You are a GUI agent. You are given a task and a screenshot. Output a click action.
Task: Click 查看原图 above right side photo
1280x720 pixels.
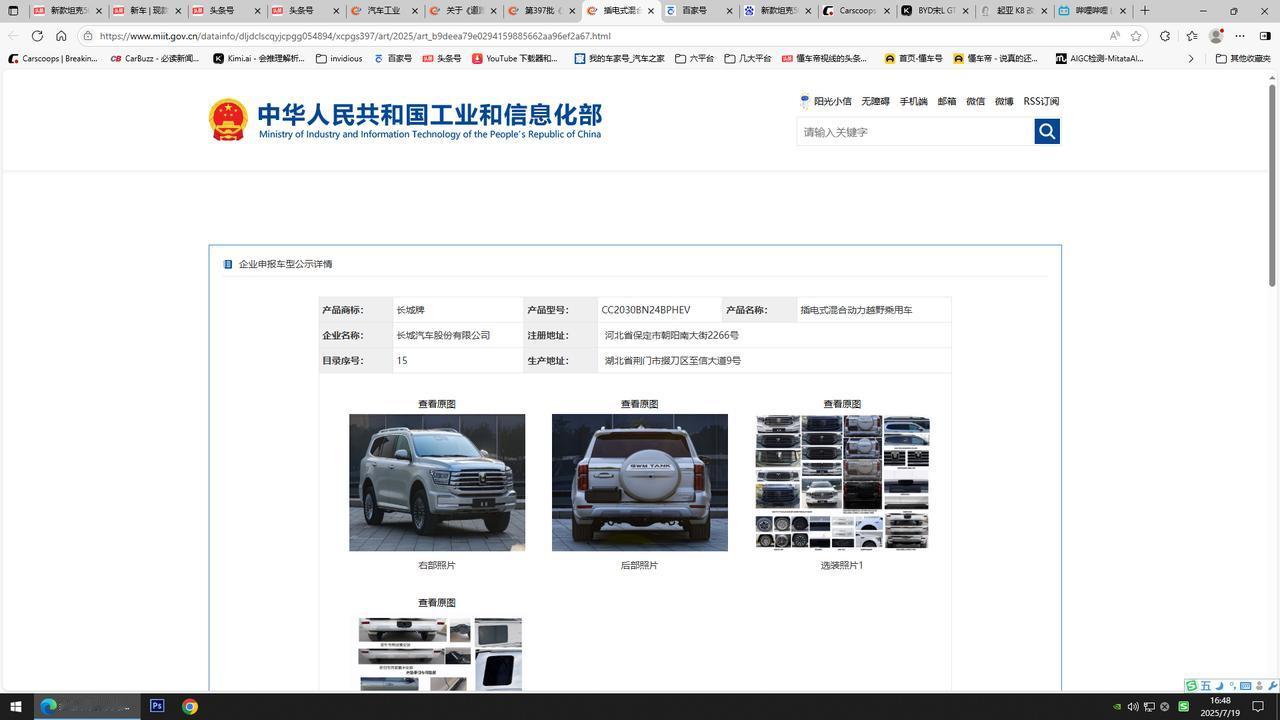click(x=437, y=404)
